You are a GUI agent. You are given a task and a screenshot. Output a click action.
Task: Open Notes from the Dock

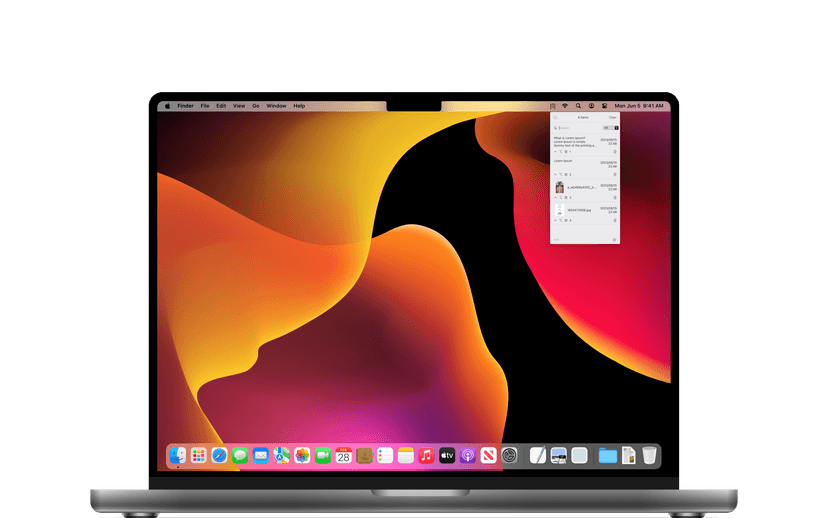(406, 455)
